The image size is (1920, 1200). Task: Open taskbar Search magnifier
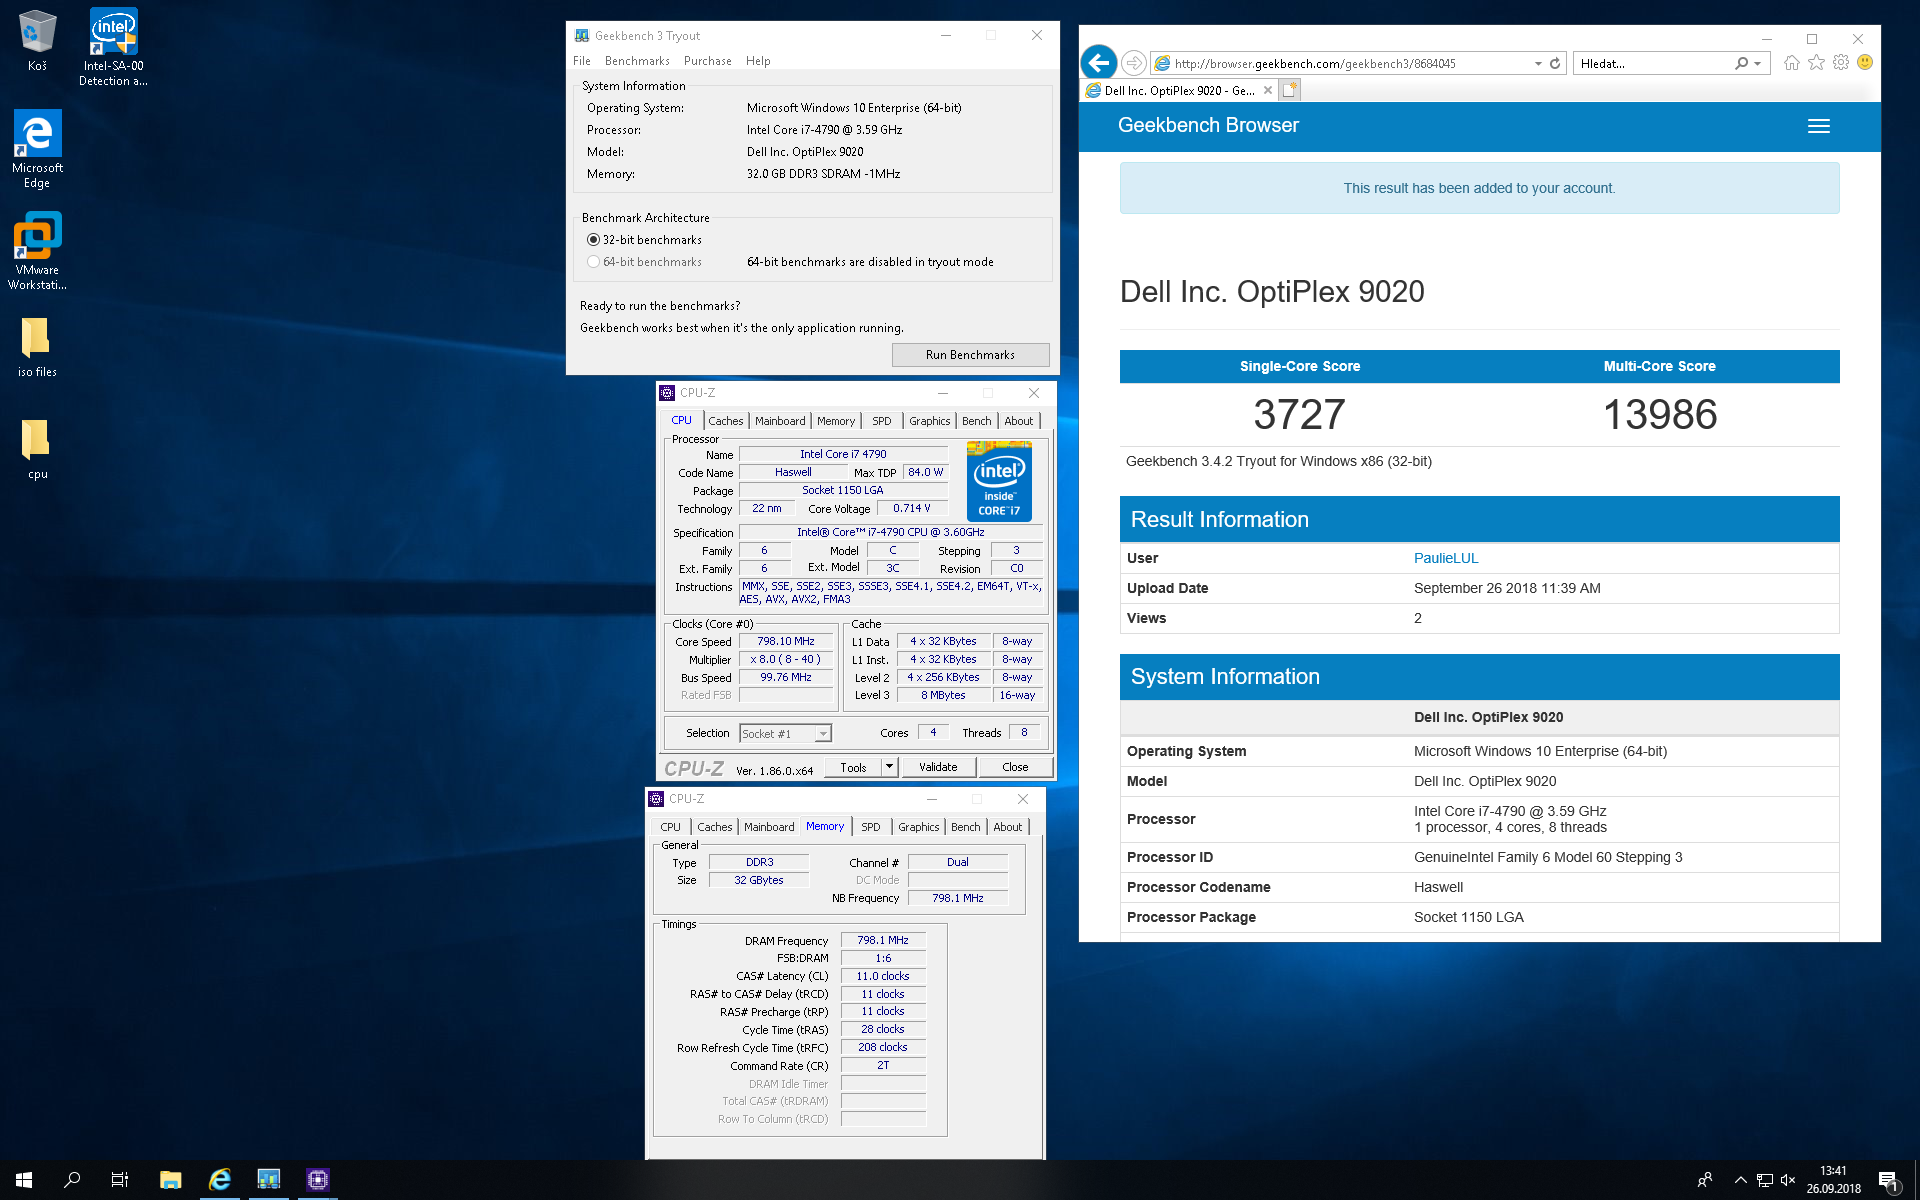72,1180
